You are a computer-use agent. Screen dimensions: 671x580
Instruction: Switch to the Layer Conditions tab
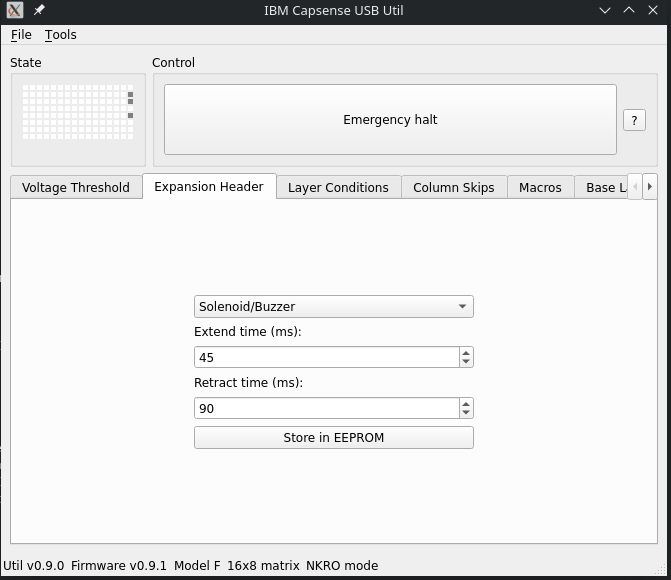(338, 187)
